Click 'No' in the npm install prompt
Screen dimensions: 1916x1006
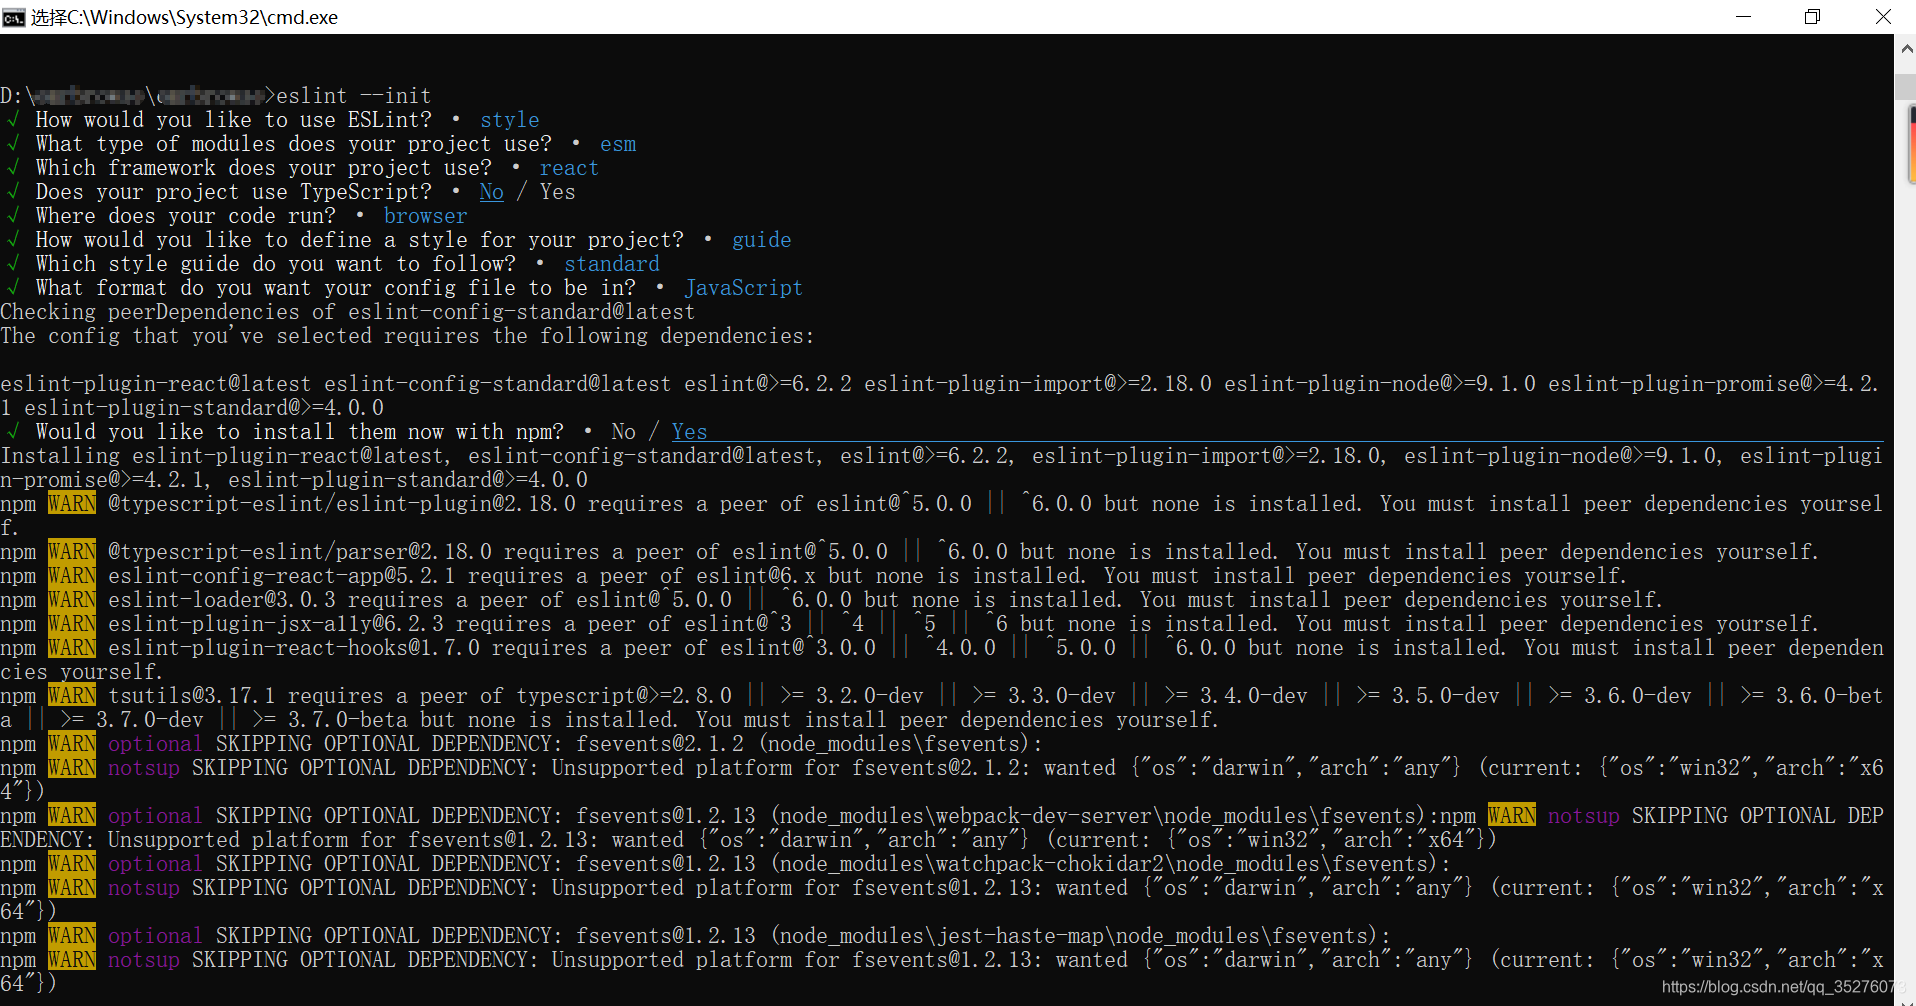pos(624,432)
